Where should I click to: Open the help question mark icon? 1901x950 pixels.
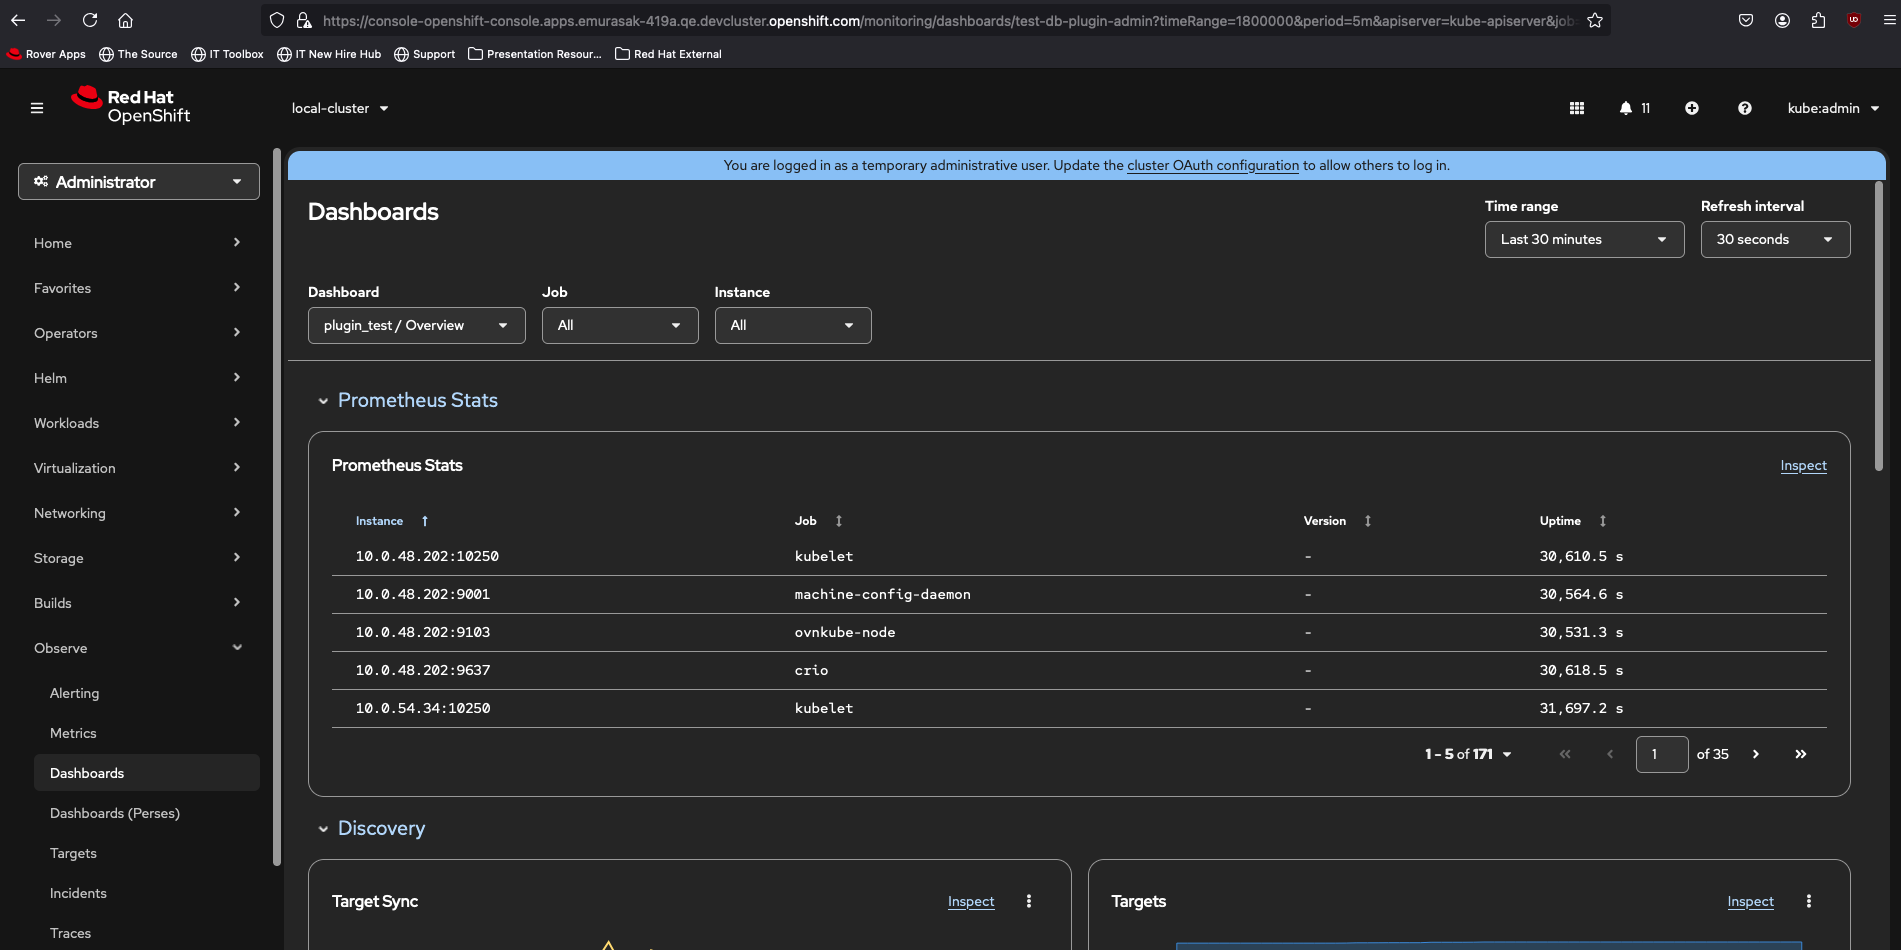pyautogui.click(x=1745, y=108)
